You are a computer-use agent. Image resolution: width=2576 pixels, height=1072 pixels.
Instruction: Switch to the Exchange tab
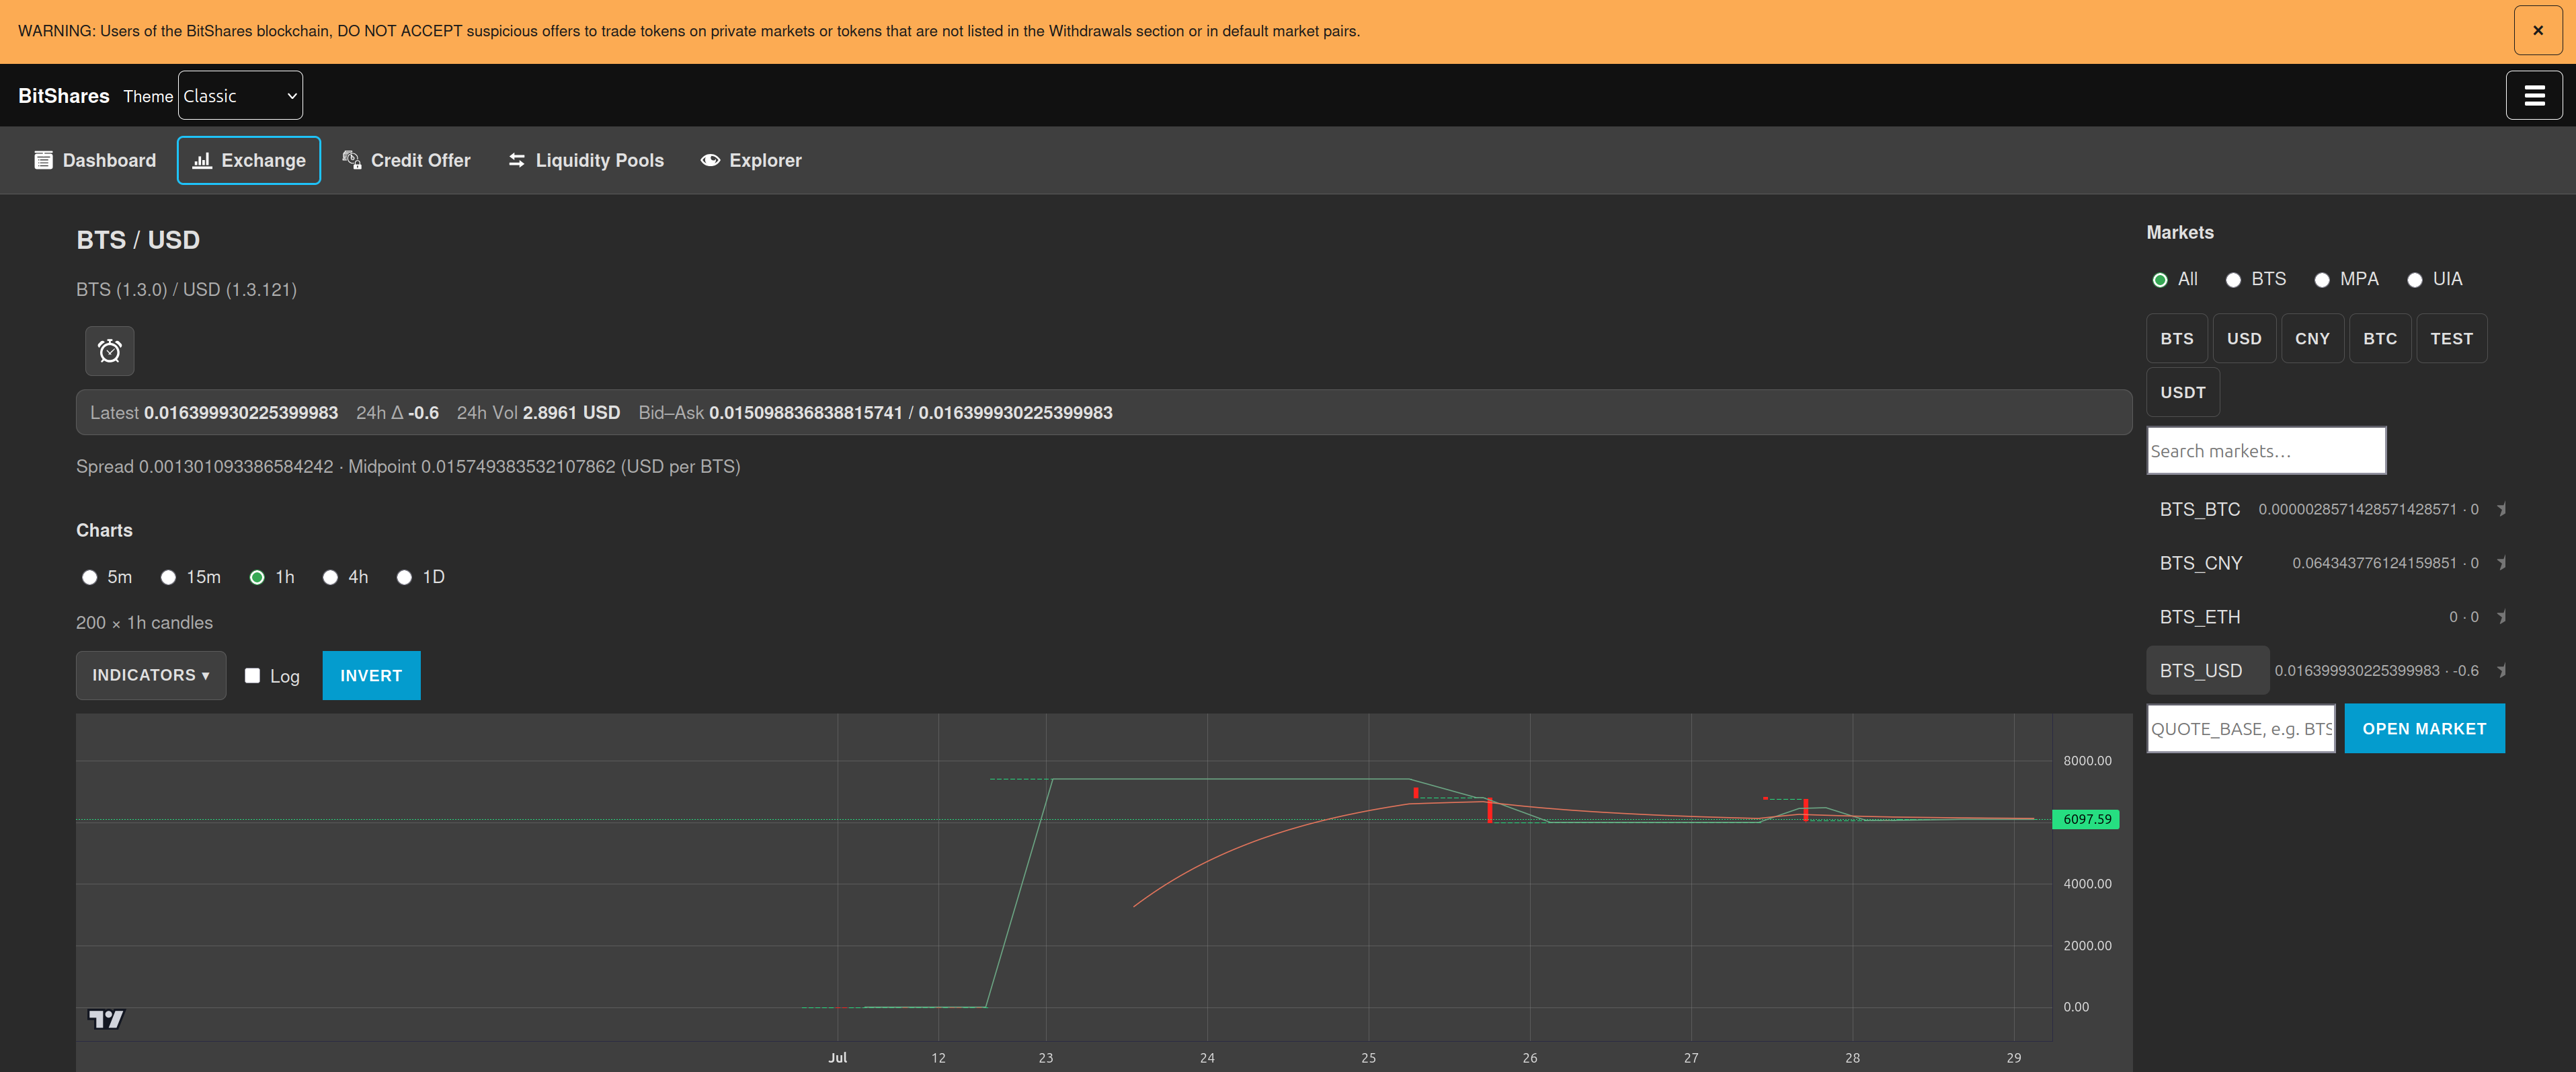249,161
